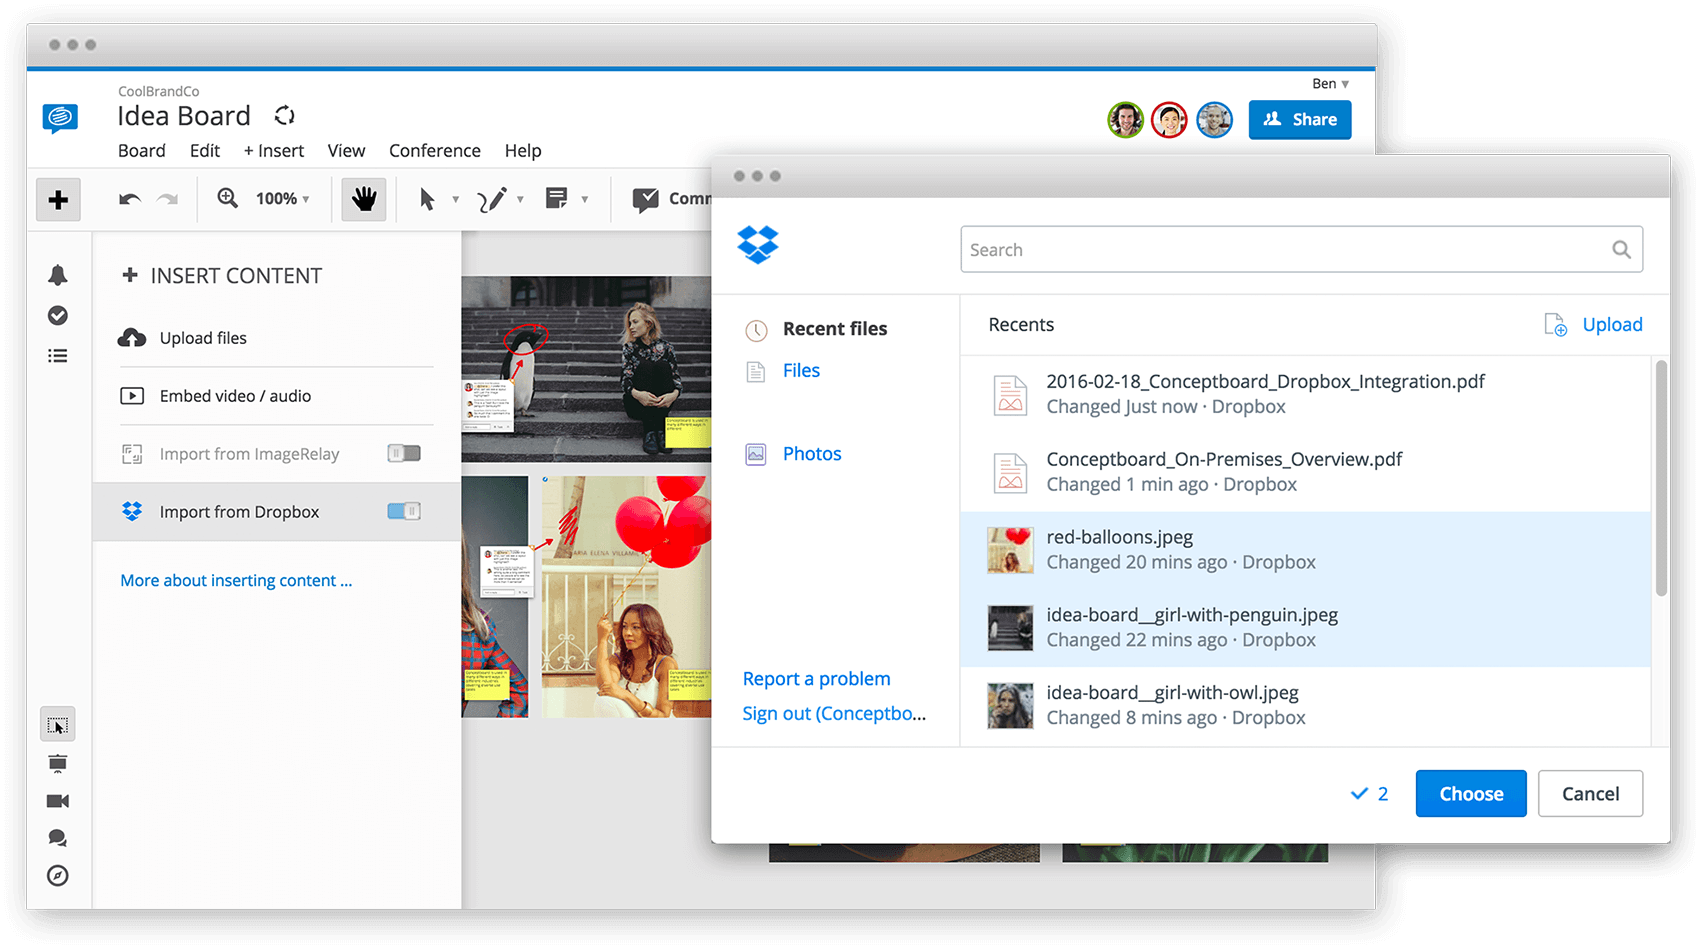Click the Dropbox logo in chooser
The image size is (1700, 948).
pyautogui.click(x=758, y=244)
